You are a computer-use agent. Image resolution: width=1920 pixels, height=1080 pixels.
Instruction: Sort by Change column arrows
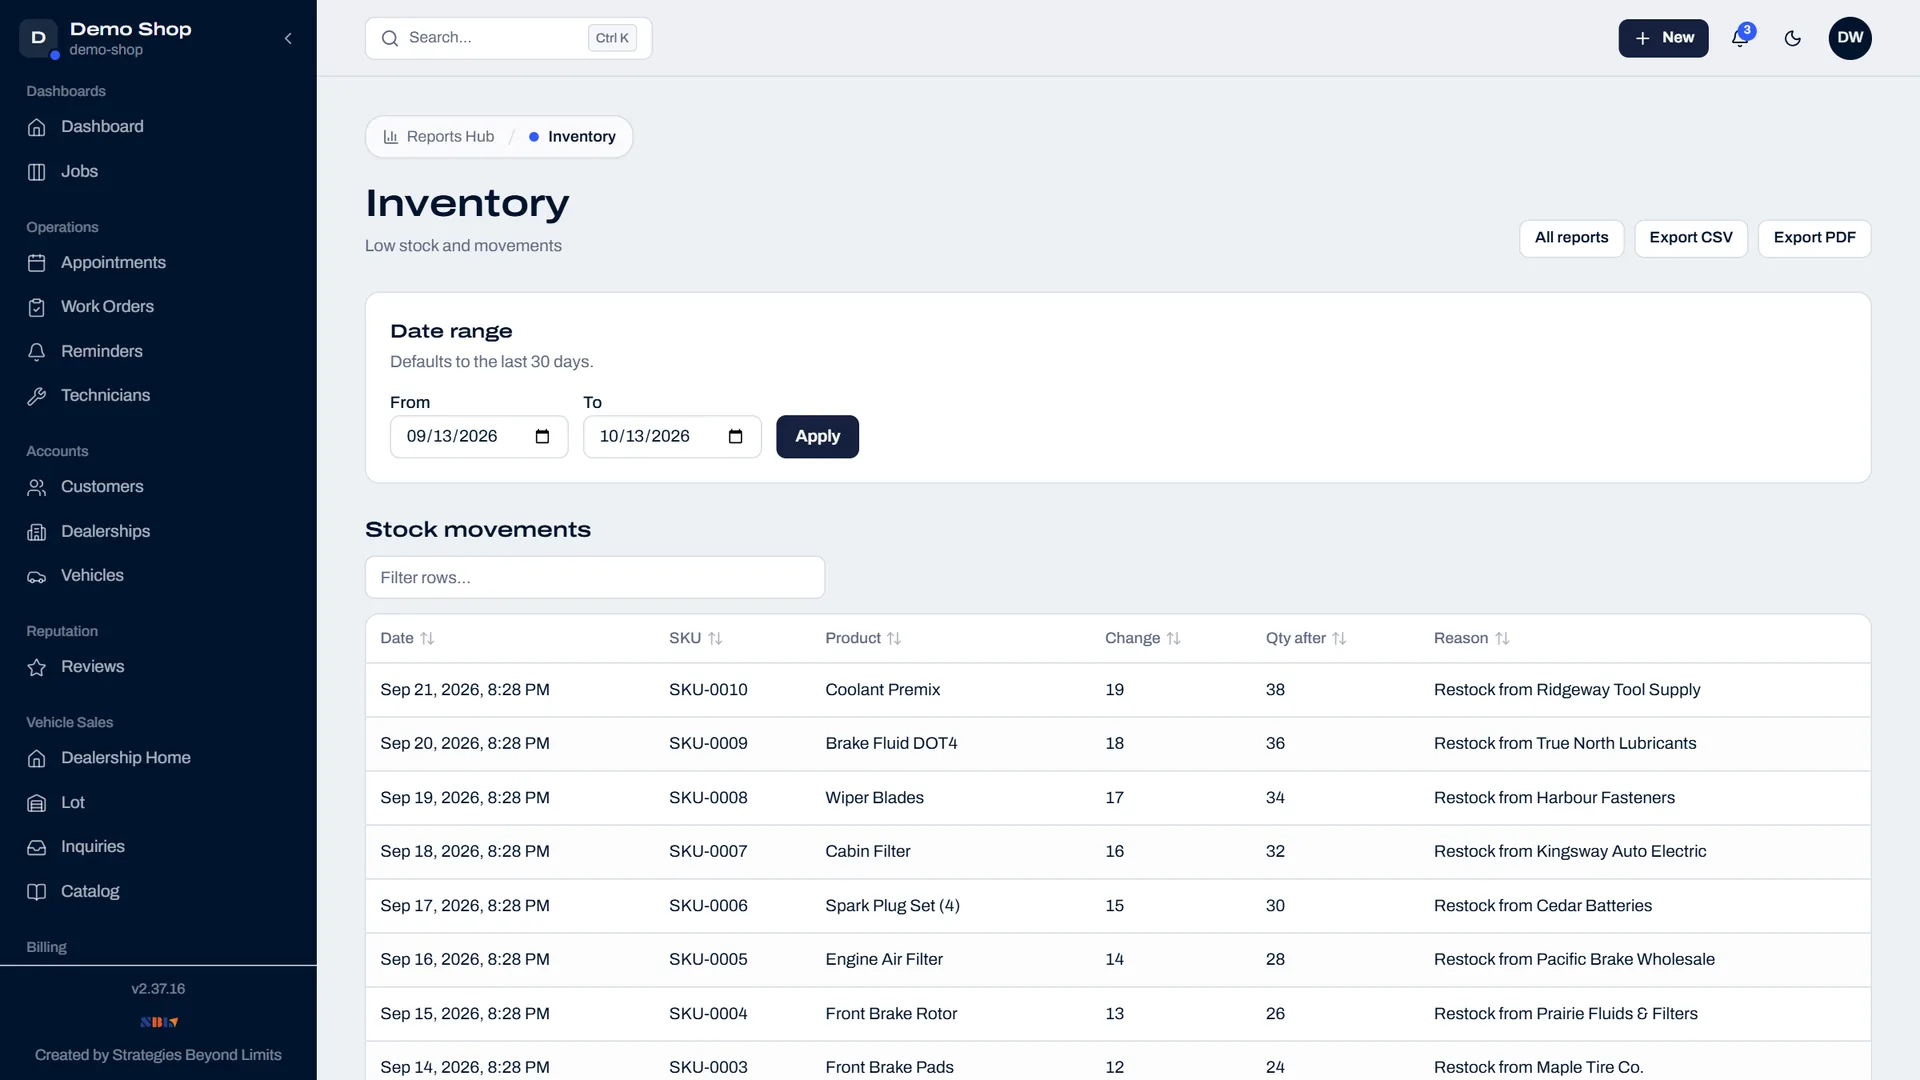pyautogui.click(x=1174, y=639)
